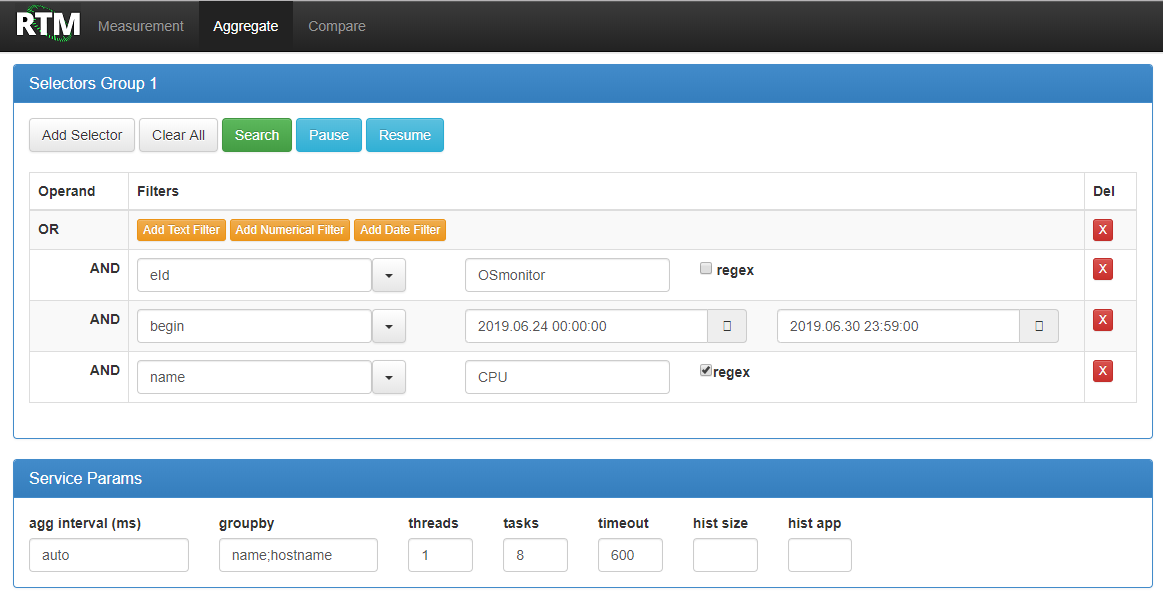1163x596 pixels.
Task: Open the Compare tab
Action: tap(337, 26)
